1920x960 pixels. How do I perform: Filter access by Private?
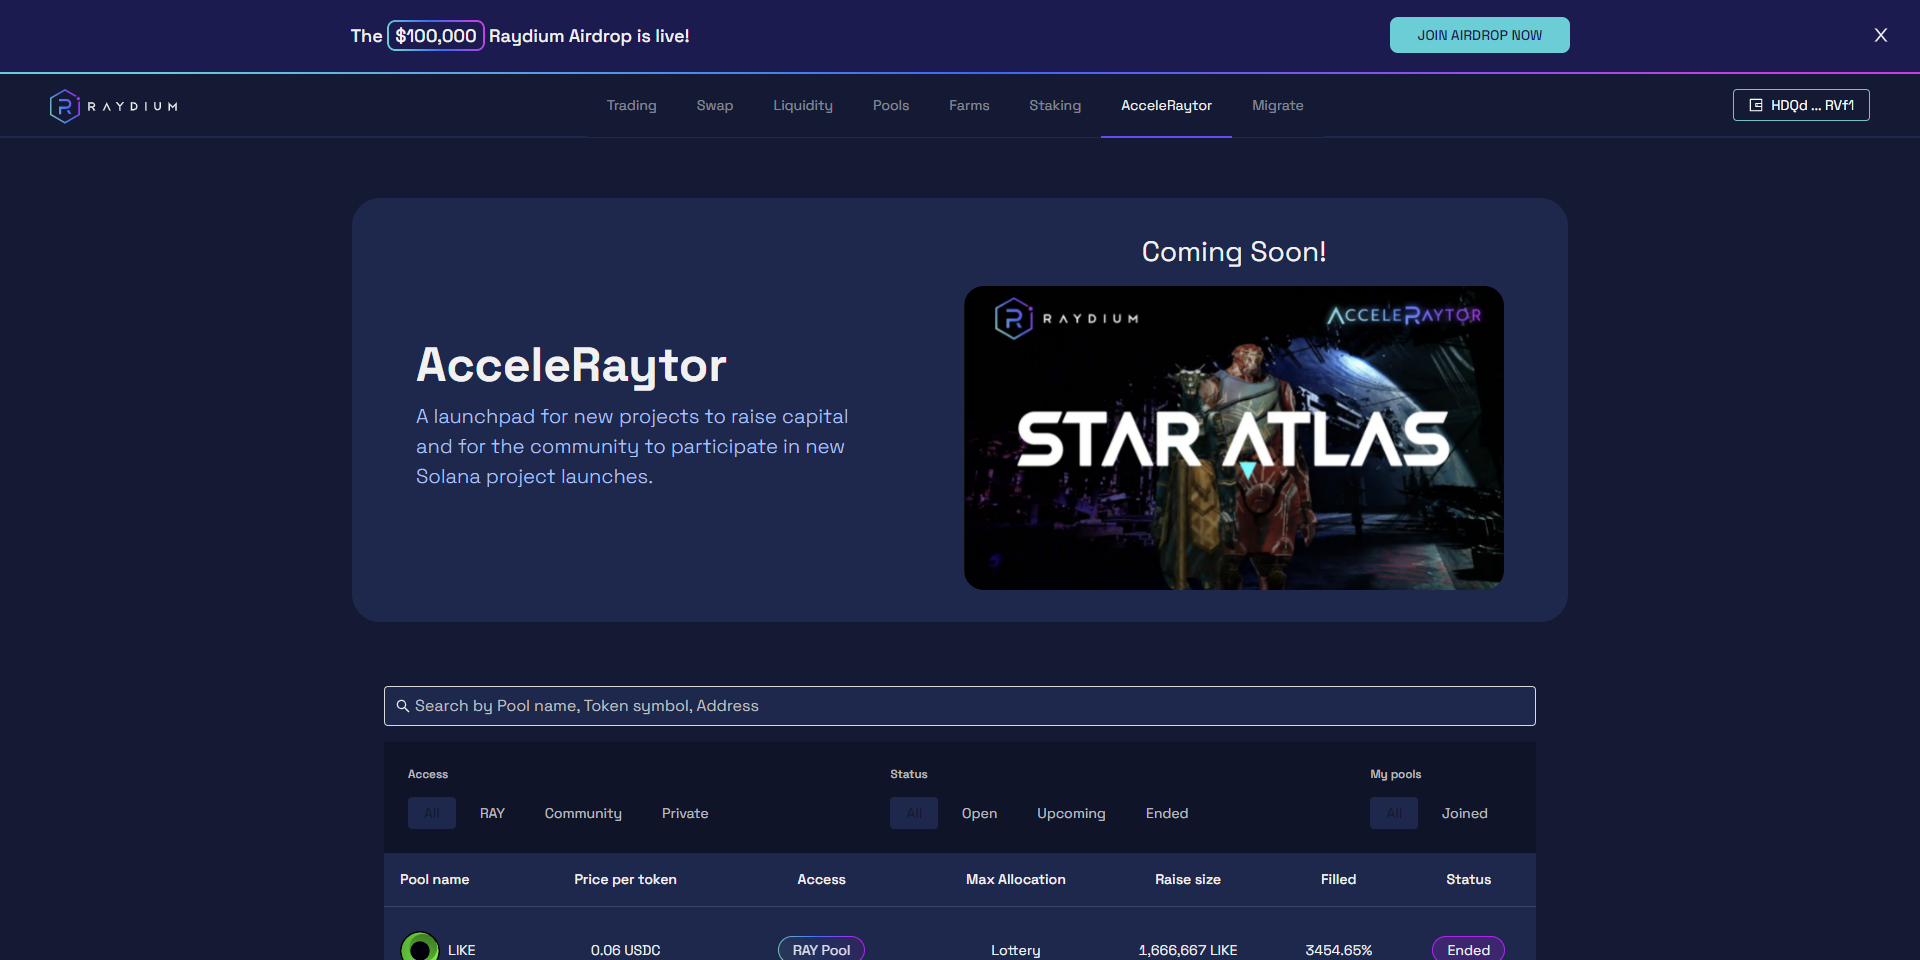(685, 813)
